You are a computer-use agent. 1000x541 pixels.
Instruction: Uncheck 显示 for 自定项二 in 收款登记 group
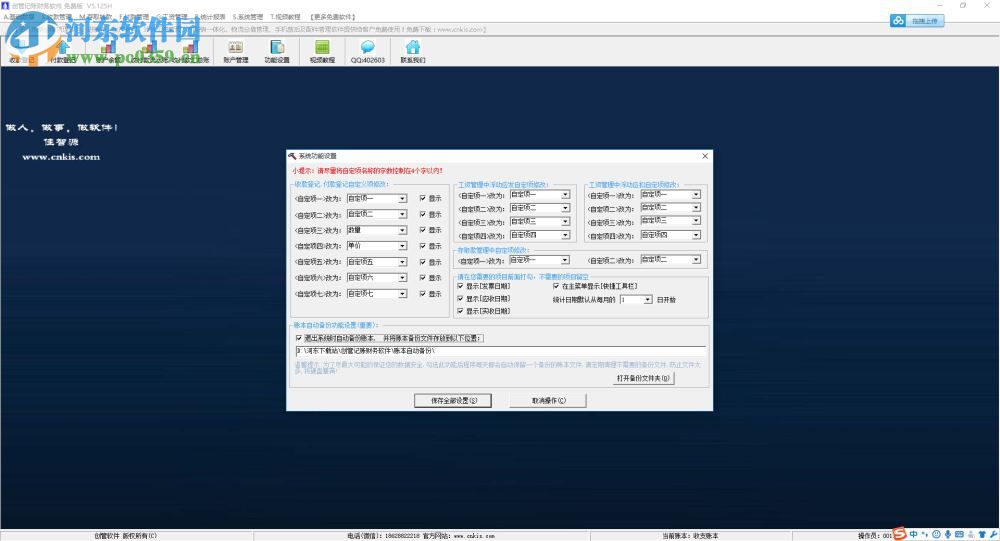point(423,214)
